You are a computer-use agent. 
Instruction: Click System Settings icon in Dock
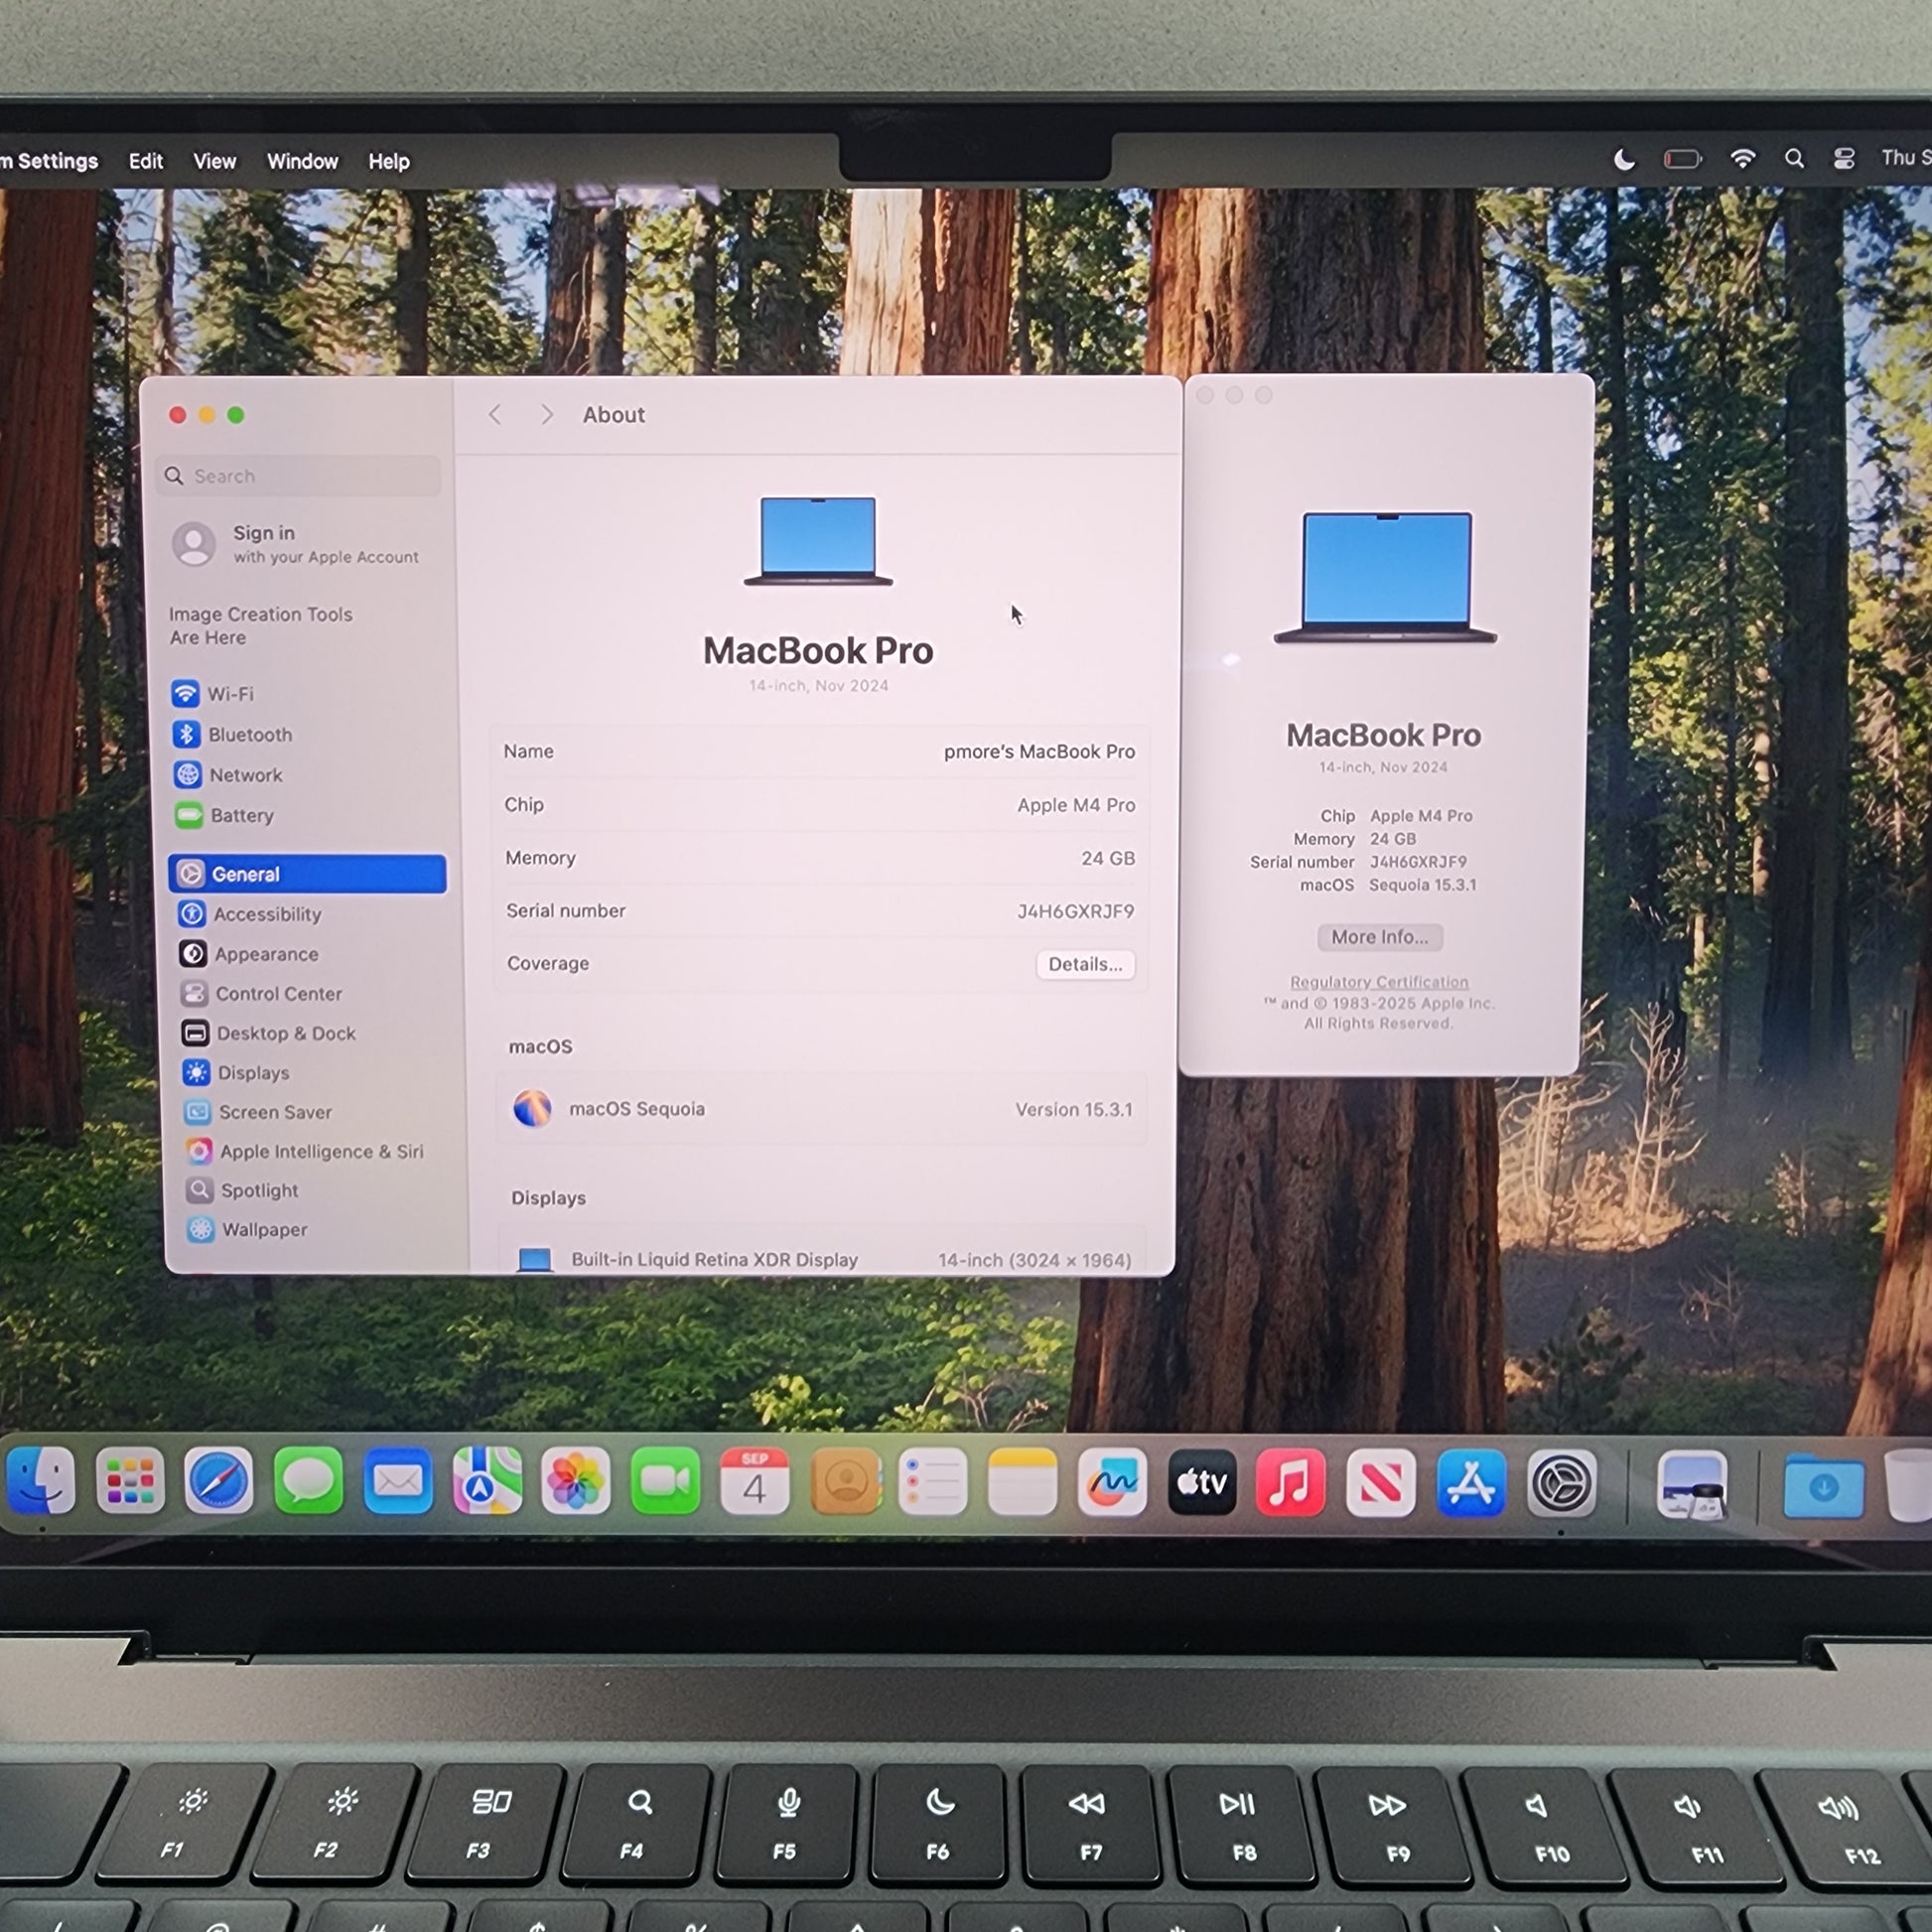pyautogui.click(x=1561, y=1484)
